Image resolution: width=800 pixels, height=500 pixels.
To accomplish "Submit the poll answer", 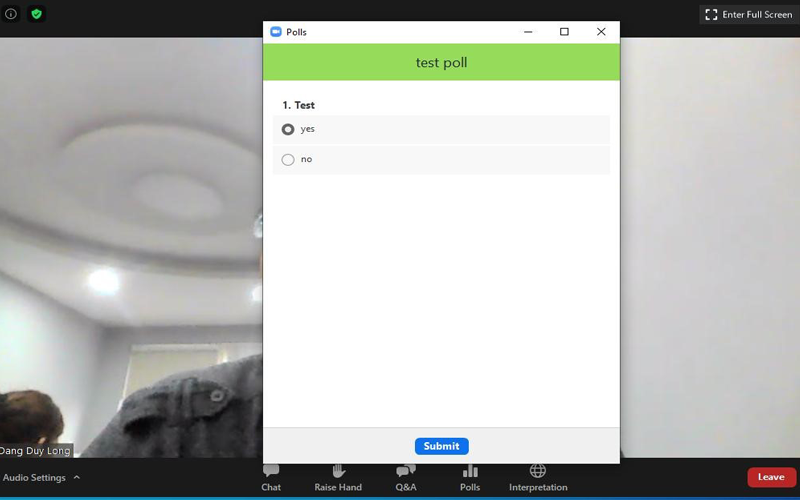I will point(441,446).
